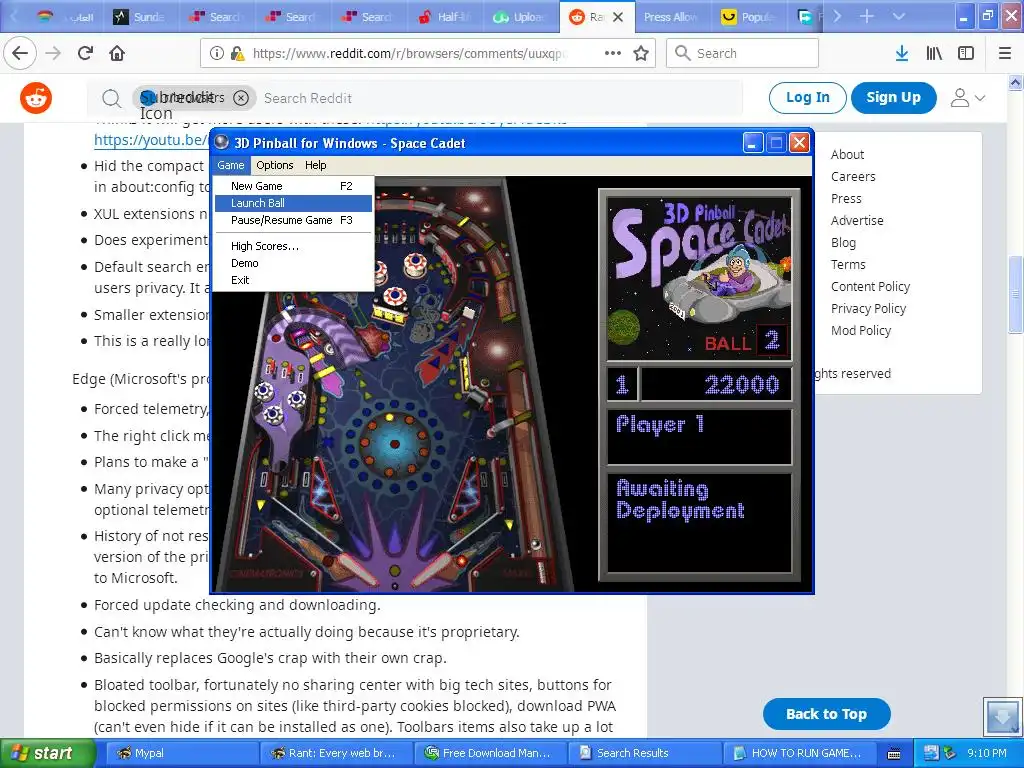List all tabs dropdown arrow
Screen dimensions: 1024x768
pos(899,16)
